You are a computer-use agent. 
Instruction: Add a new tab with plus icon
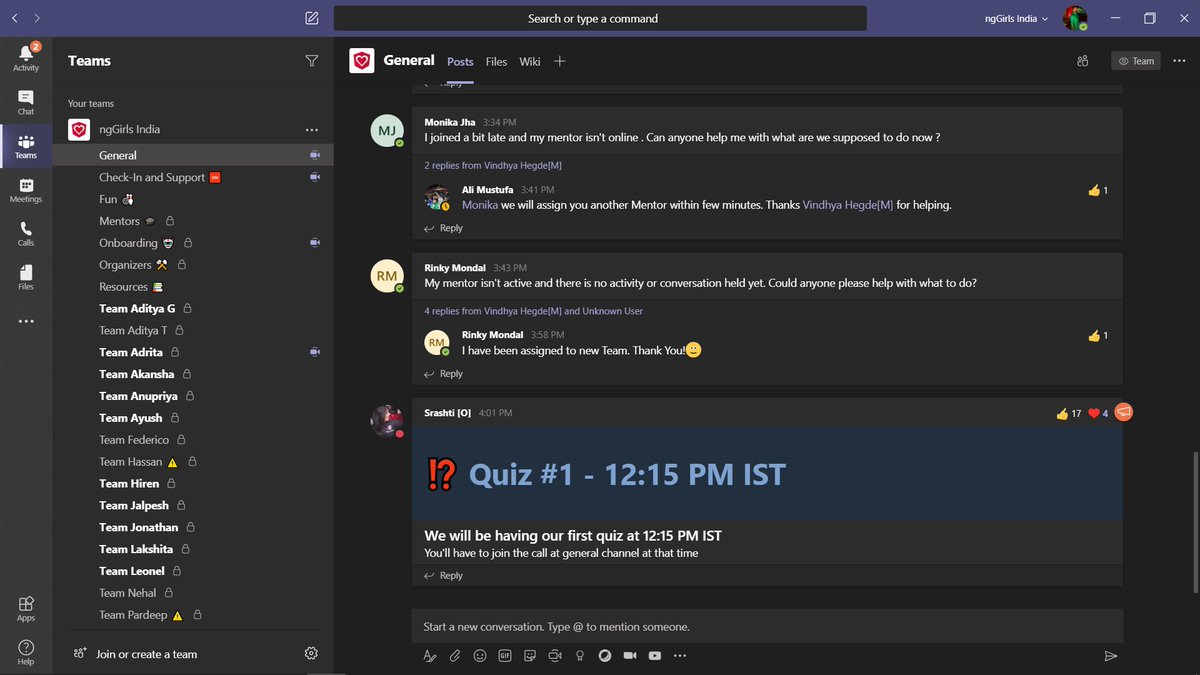[x=560, y=61]
